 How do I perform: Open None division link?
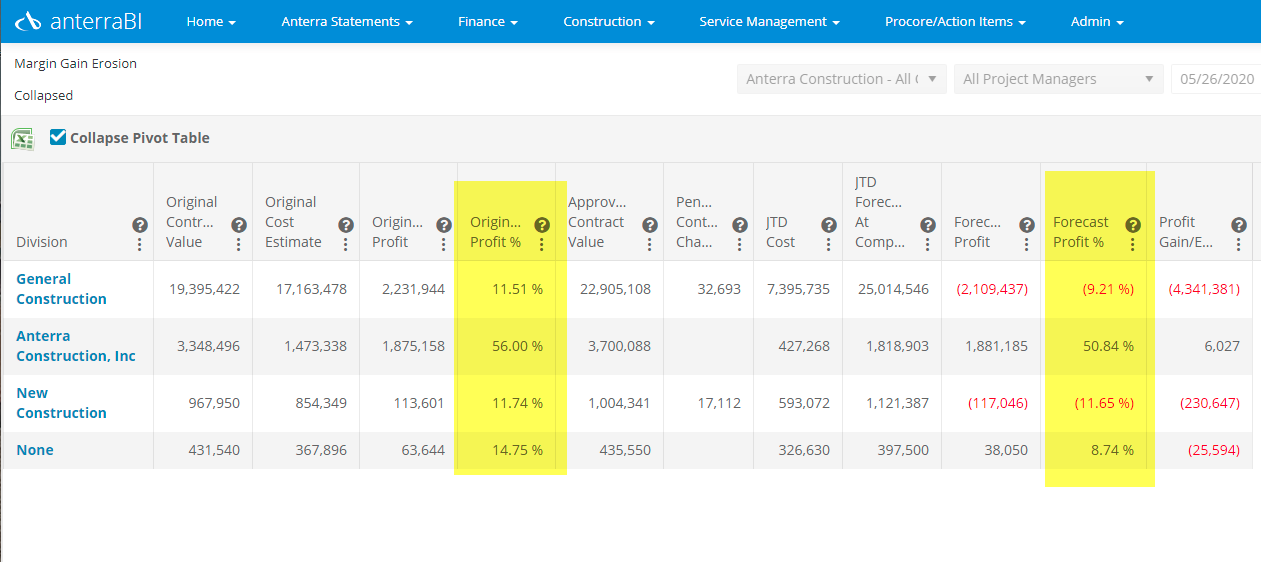coord(35,450)
